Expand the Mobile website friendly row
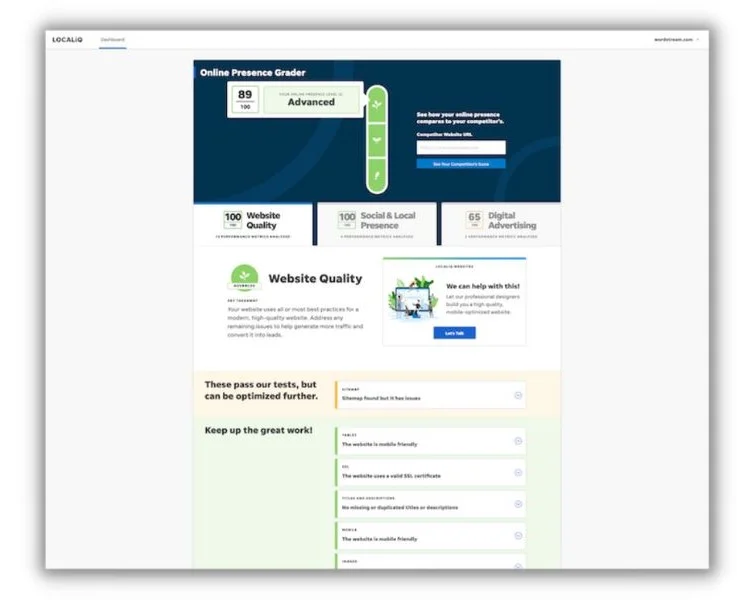750x600 pixels. (518, 536)
